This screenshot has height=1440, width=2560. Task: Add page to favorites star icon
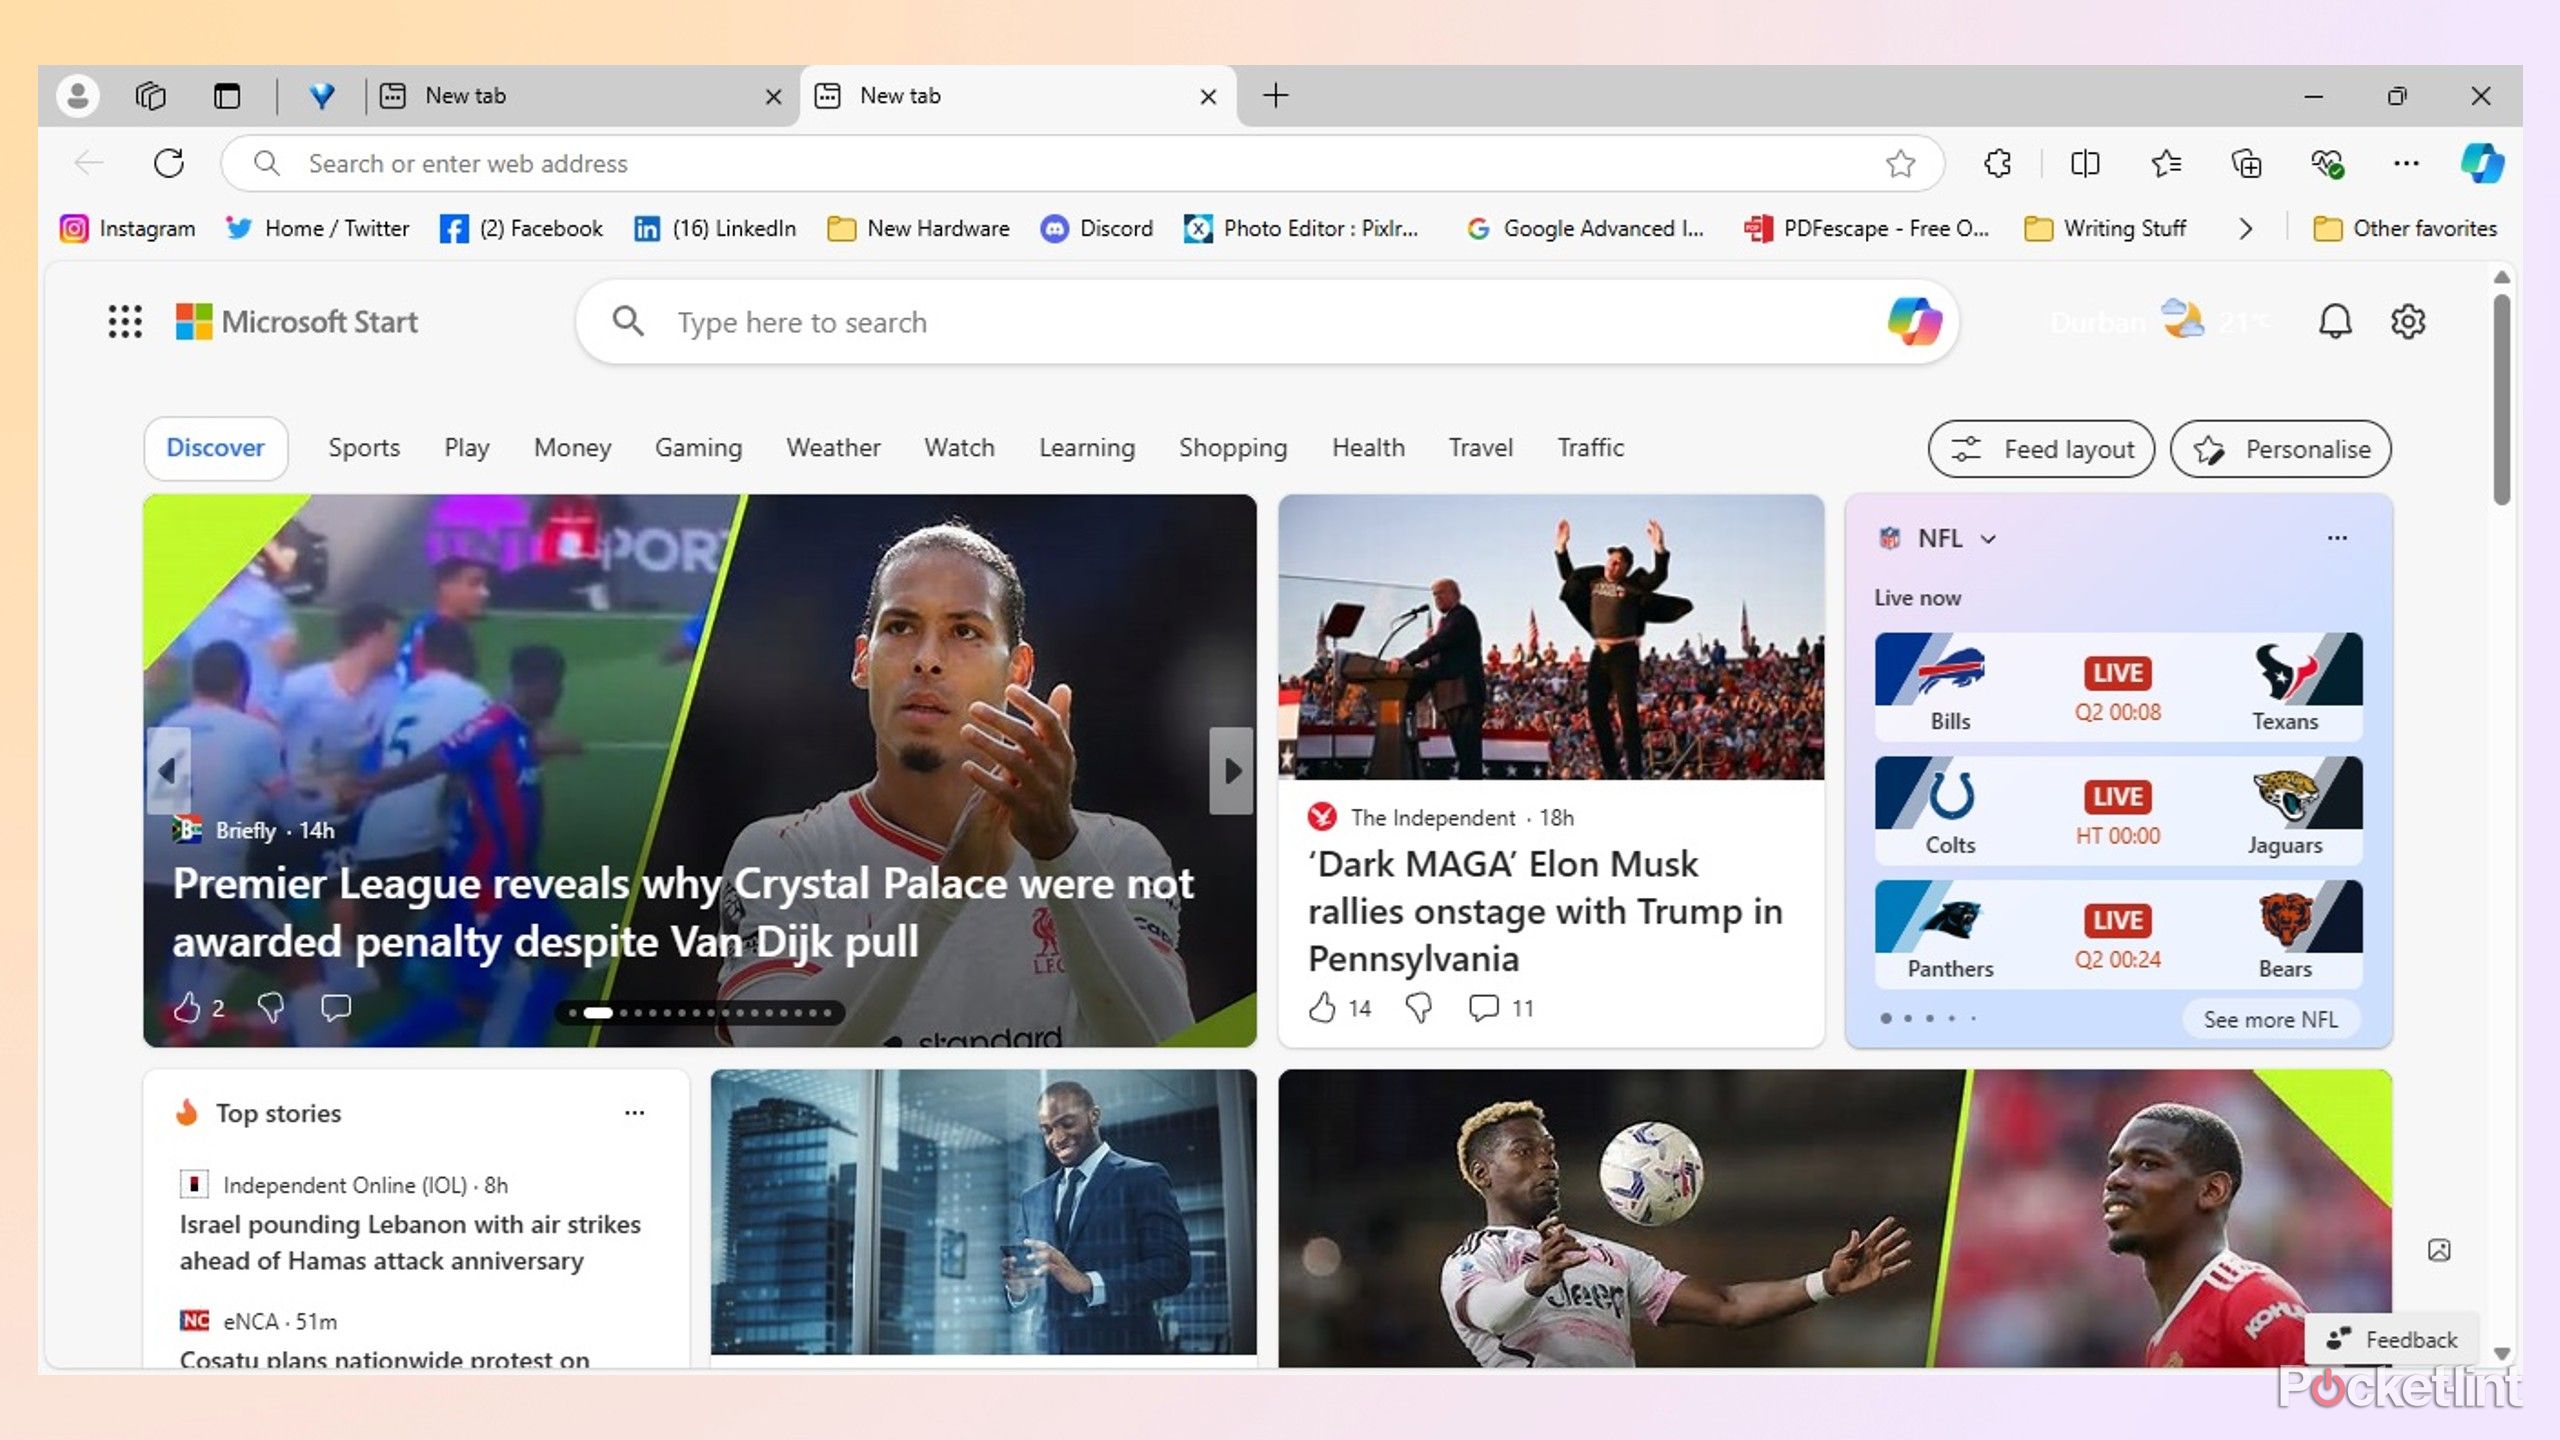pos(1900,163)
